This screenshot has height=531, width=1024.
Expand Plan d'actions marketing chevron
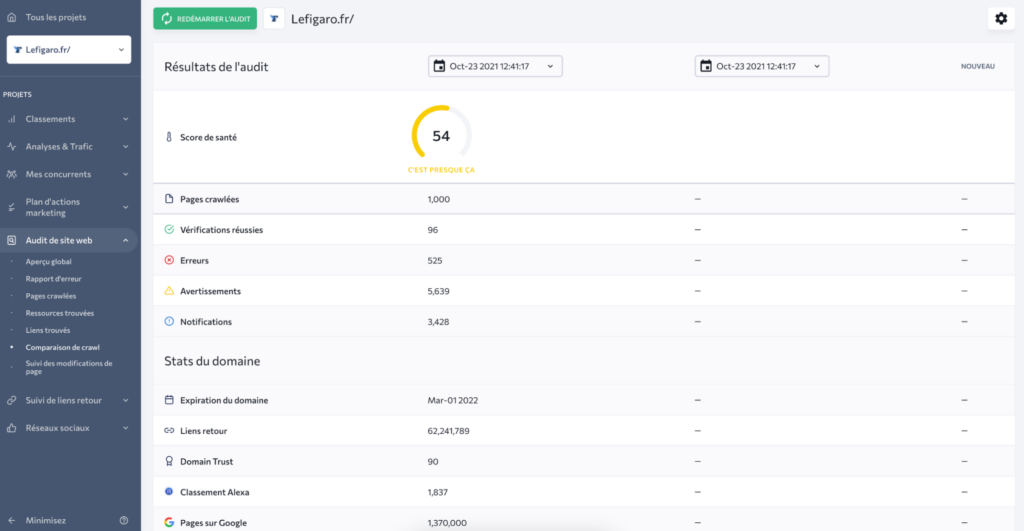click(125, 207)
